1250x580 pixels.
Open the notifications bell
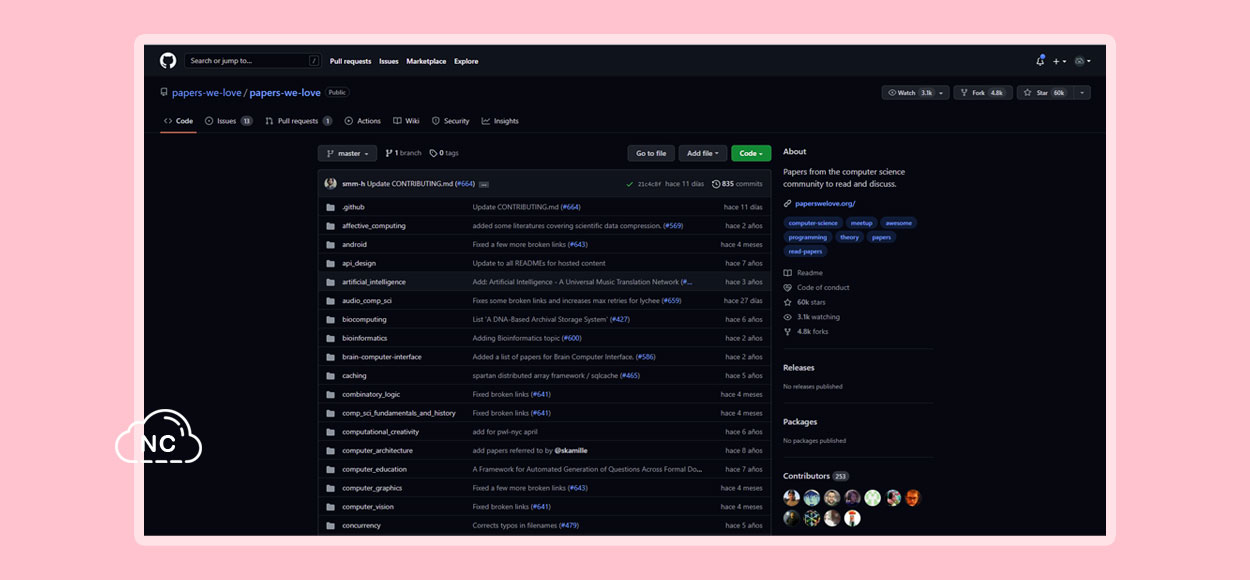[1040, 61]
